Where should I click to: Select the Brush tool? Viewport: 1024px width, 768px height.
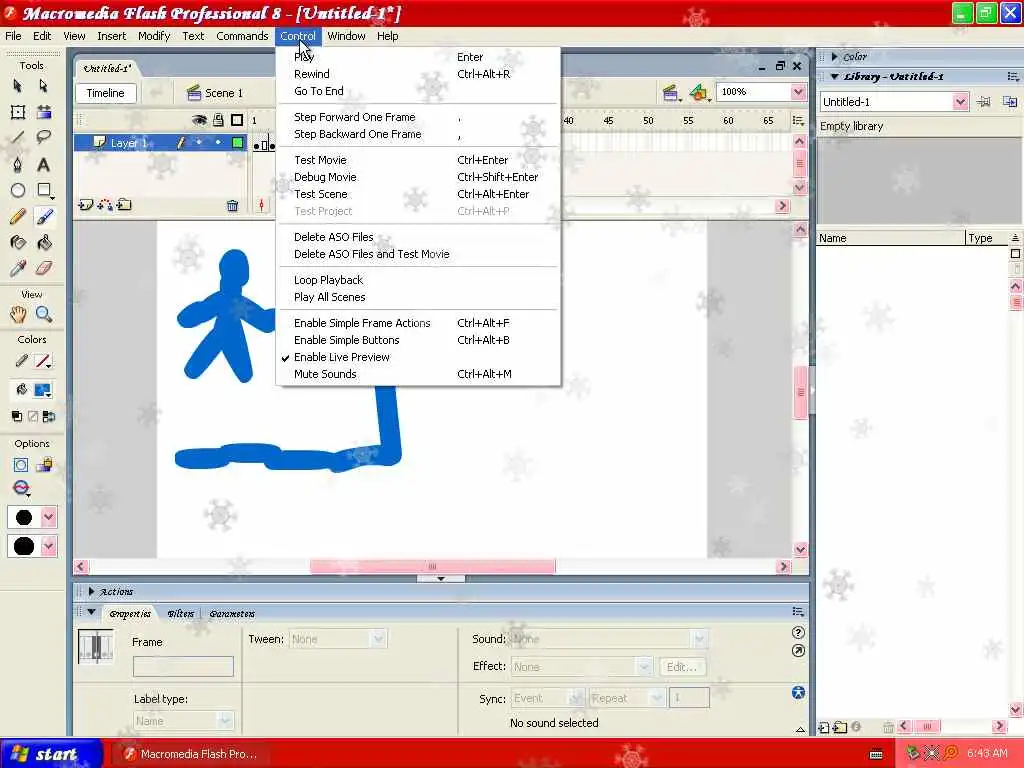[44, 216]
